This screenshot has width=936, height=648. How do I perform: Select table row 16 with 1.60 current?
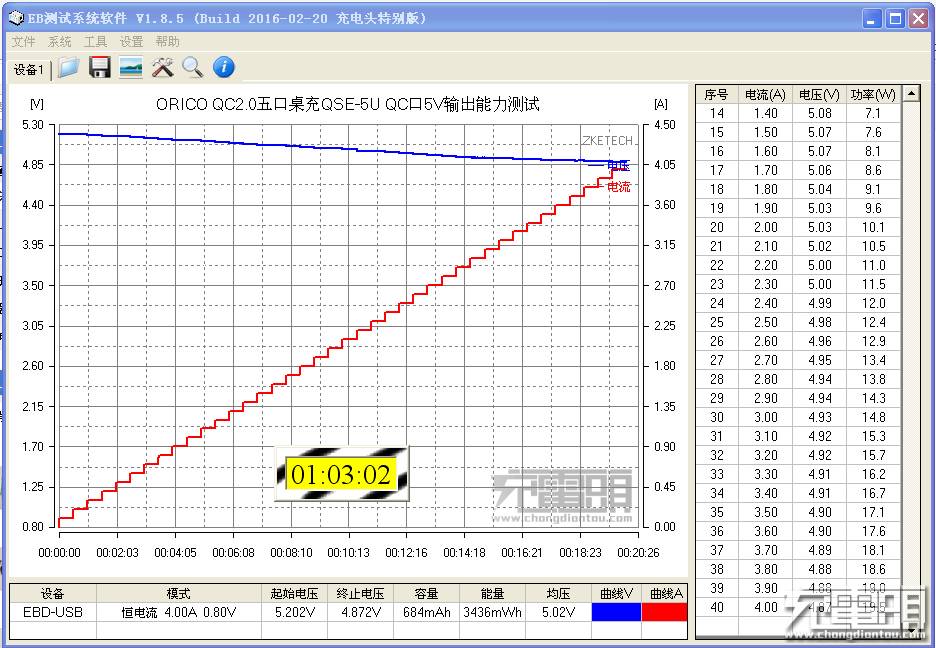(799, 152)
